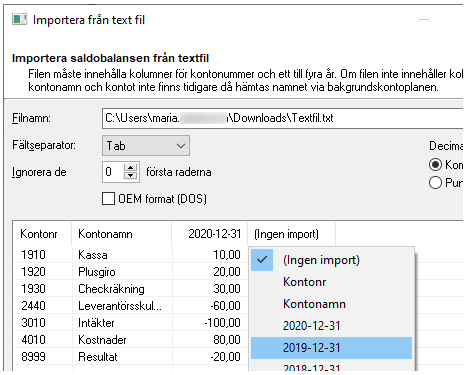Click the Kostnader account name cell
The height and width of the screenshot is (375, 465).
pos(122,340)
